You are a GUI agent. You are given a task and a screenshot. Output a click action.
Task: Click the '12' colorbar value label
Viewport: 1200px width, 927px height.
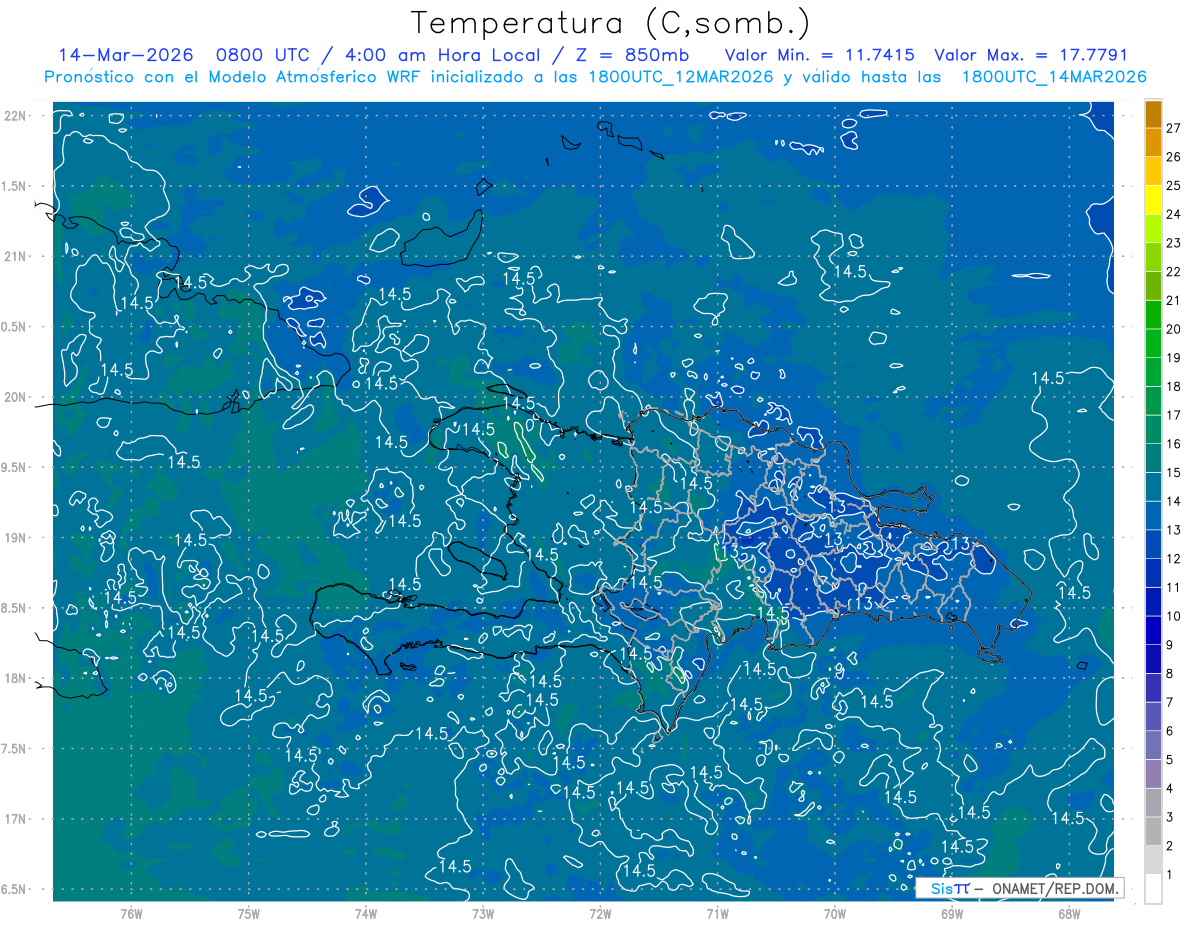coord(1174,558)
